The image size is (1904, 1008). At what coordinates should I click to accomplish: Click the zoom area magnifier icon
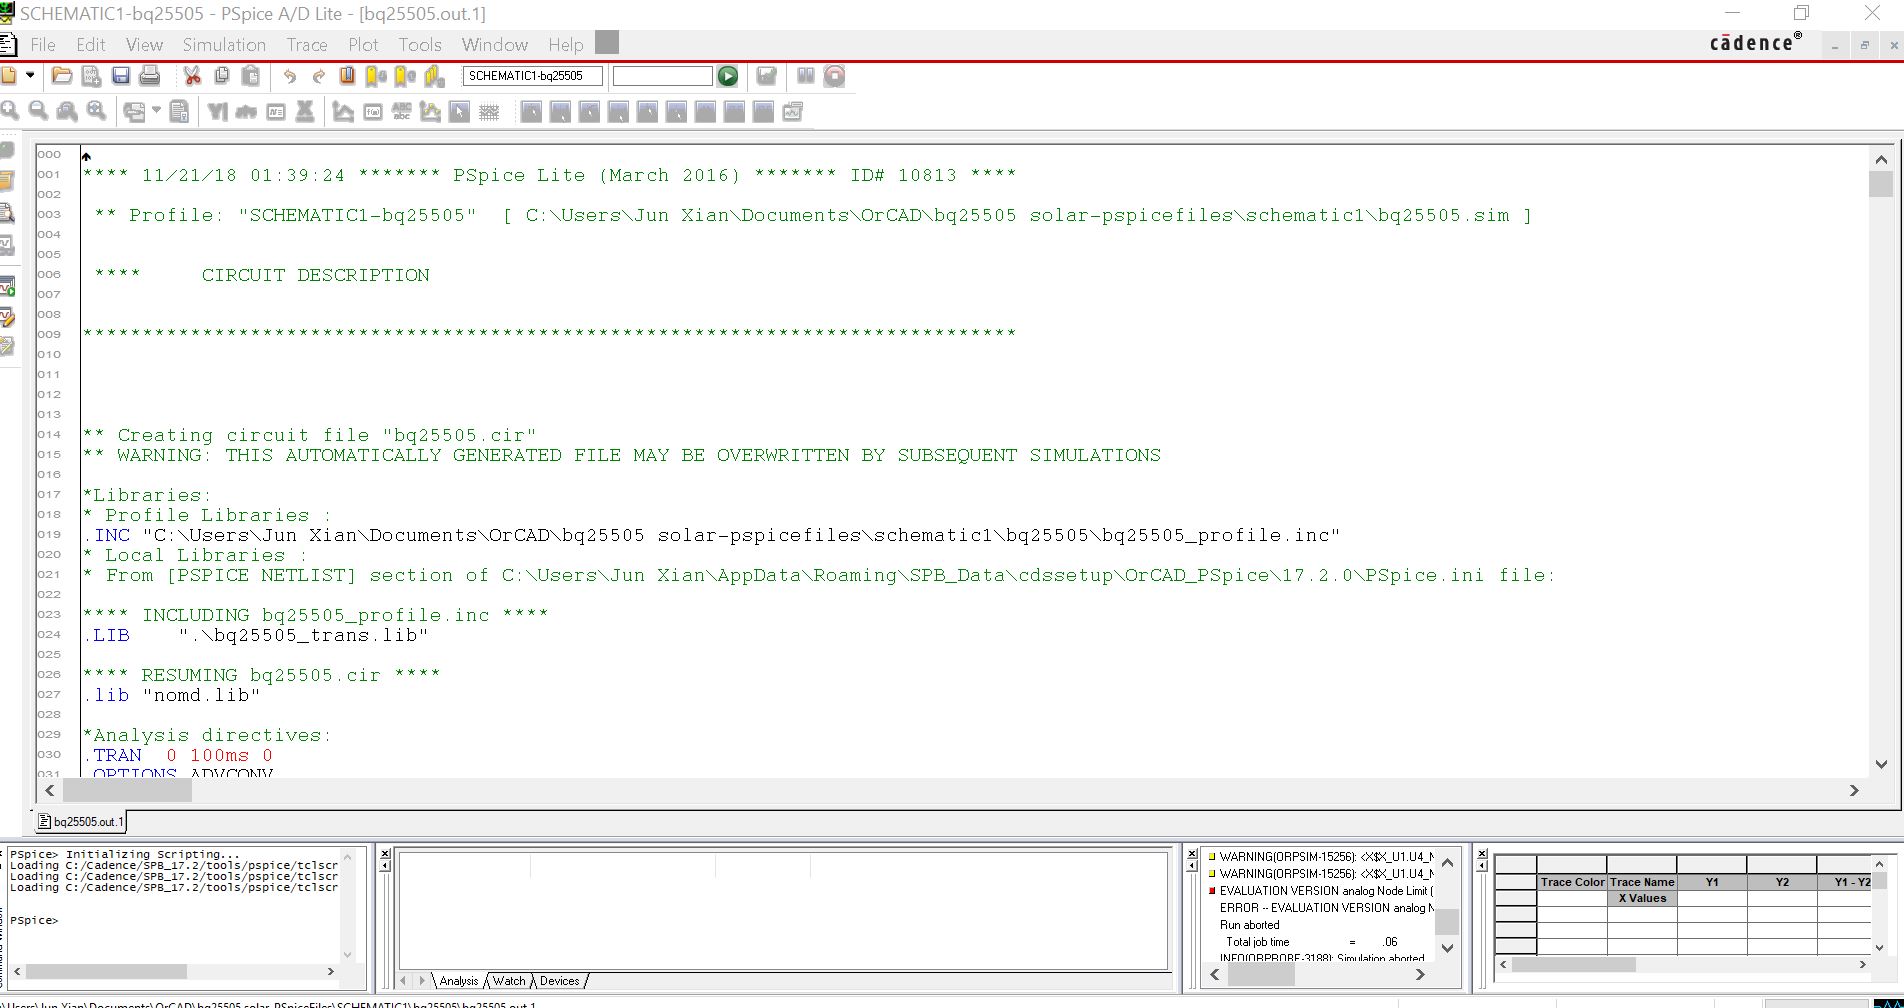pos(67,111)
